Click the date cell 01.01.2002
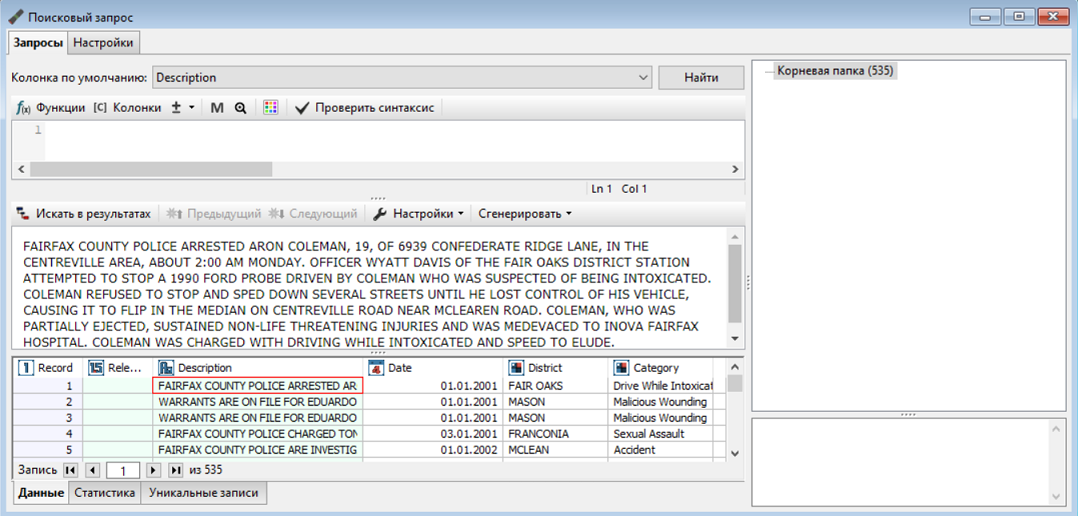1078x516 pixels. [x=434, y=449]
